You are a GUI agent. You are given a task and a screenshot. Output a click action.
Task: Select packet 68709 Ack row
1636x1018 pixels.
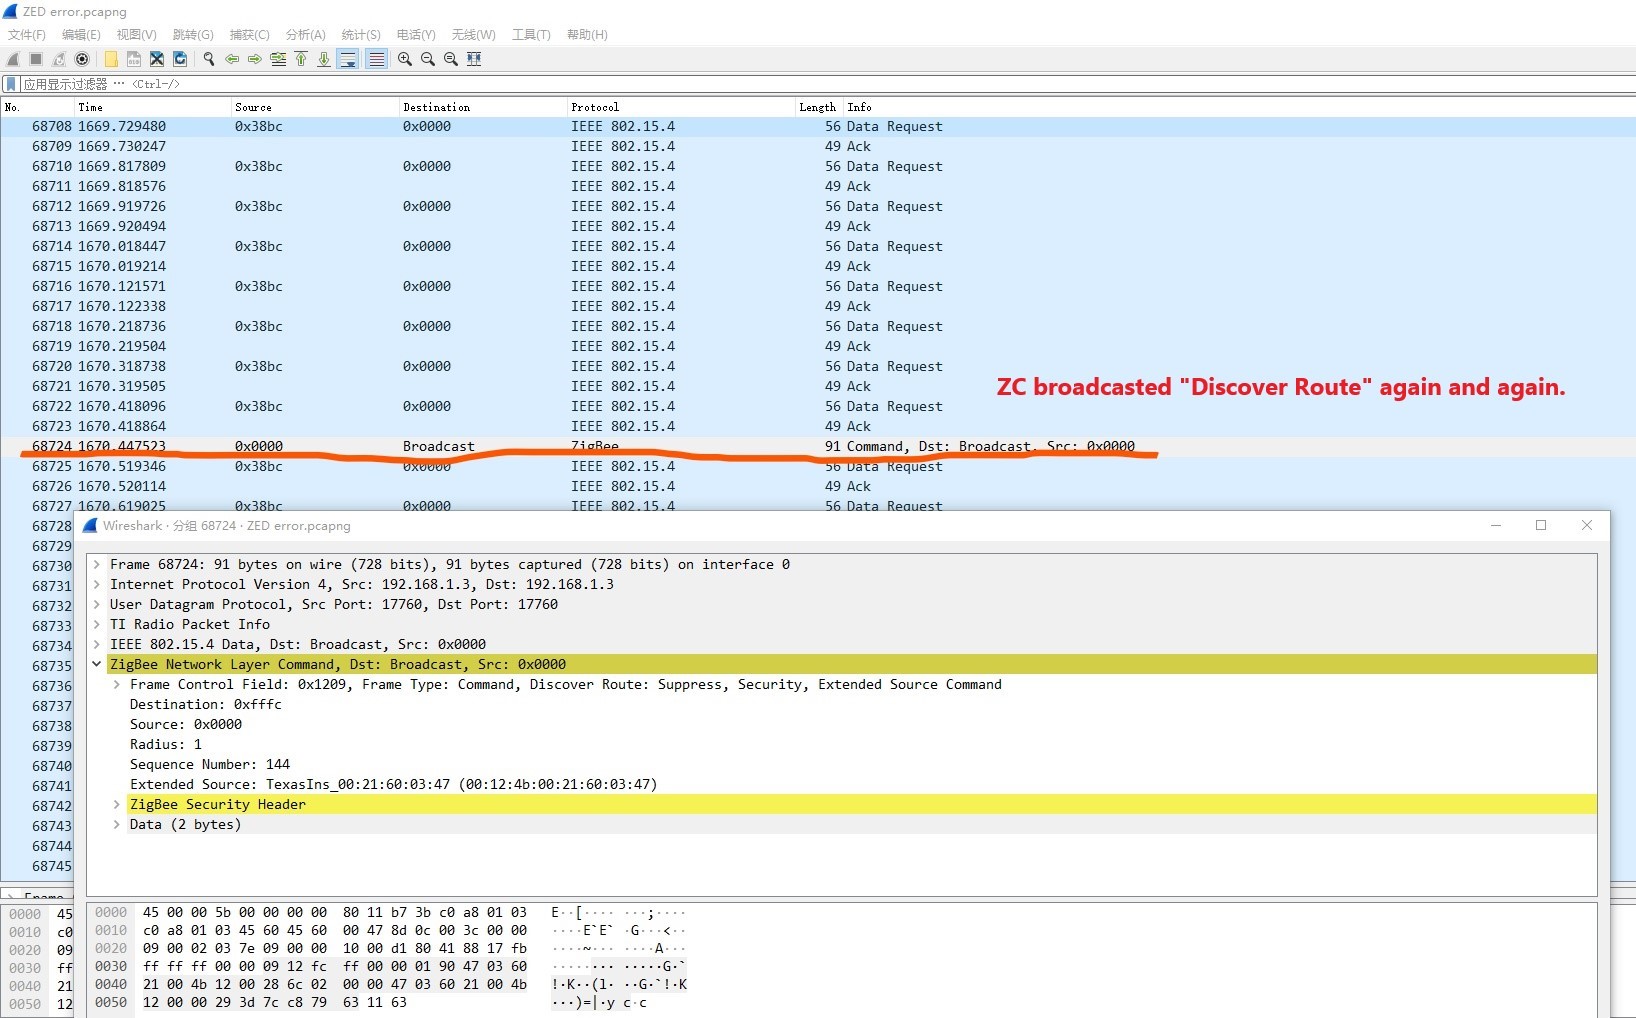click(x=818, y=146)
